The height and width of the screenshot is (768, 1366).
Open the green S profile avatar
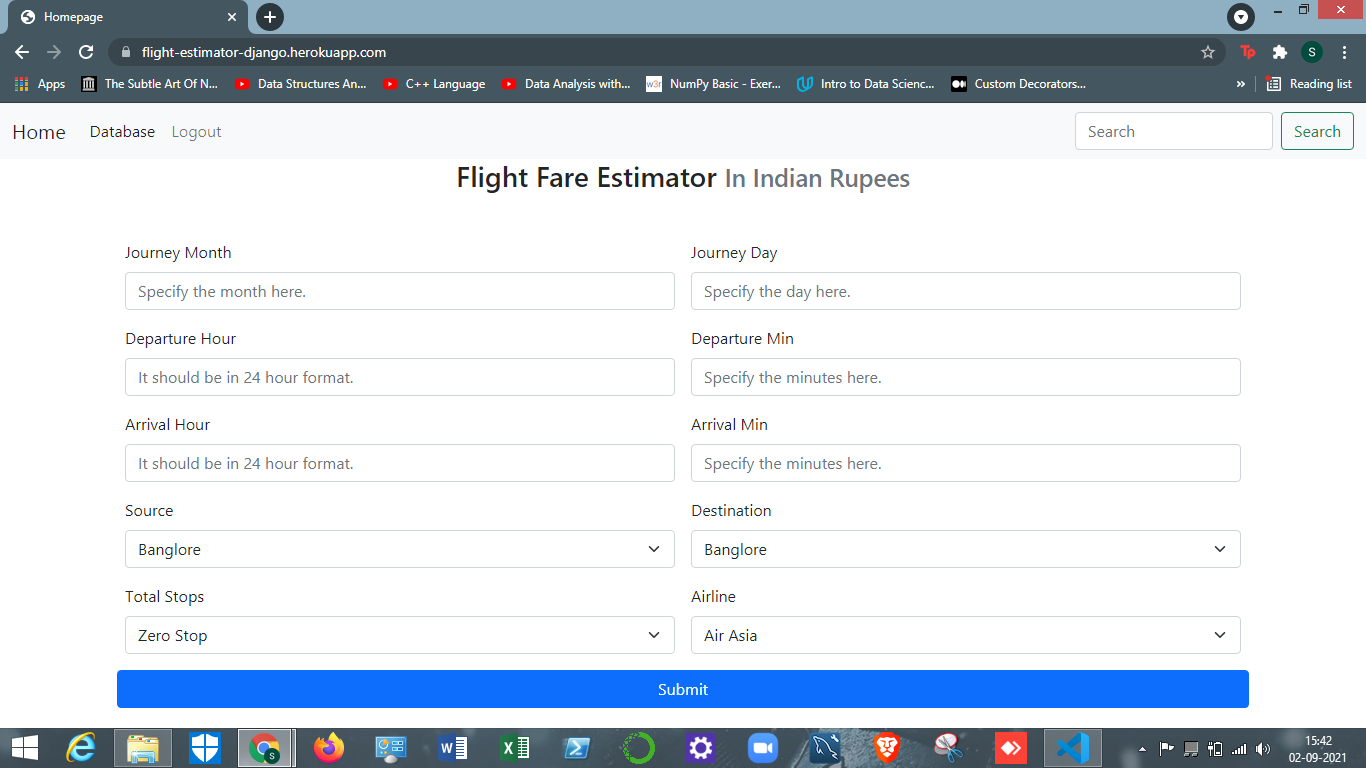pyautogui.click(x=1311, y=52)
